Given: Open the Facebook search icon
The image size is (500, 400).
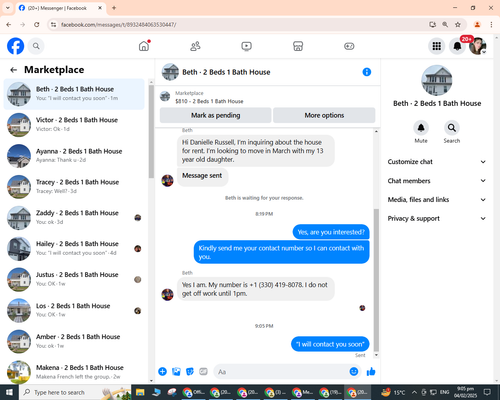Looking at the screenshot, I should coord(36,46).
